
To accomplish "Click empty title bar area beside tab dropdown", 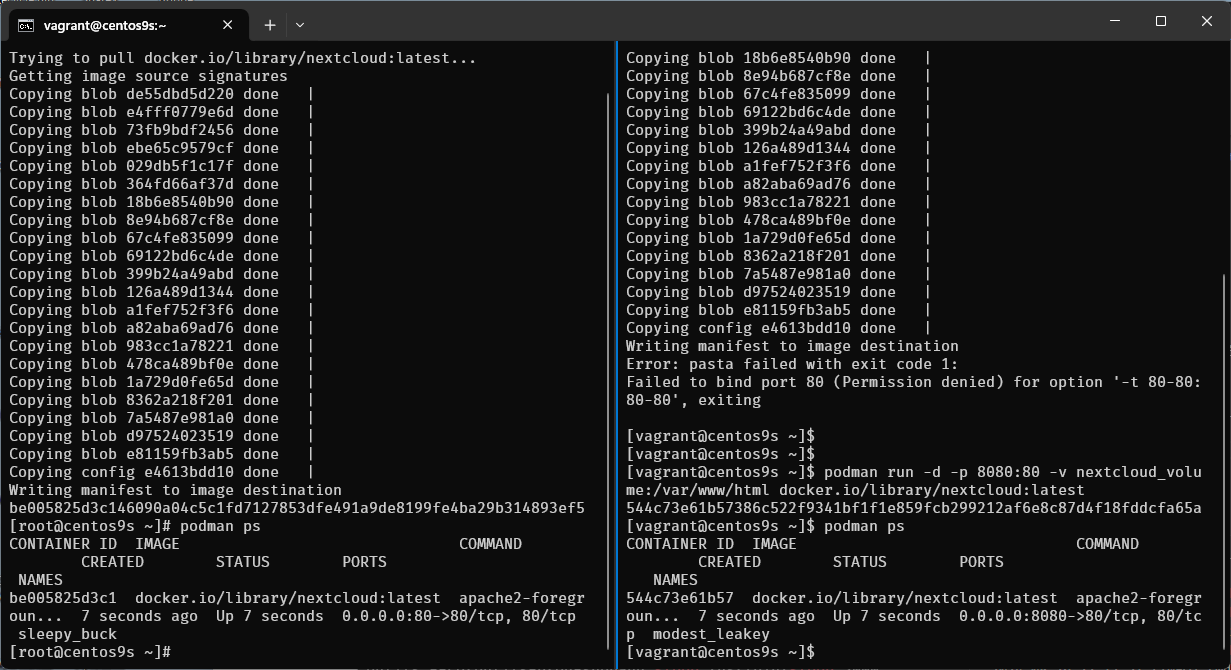I will click(x=700, y=22).
